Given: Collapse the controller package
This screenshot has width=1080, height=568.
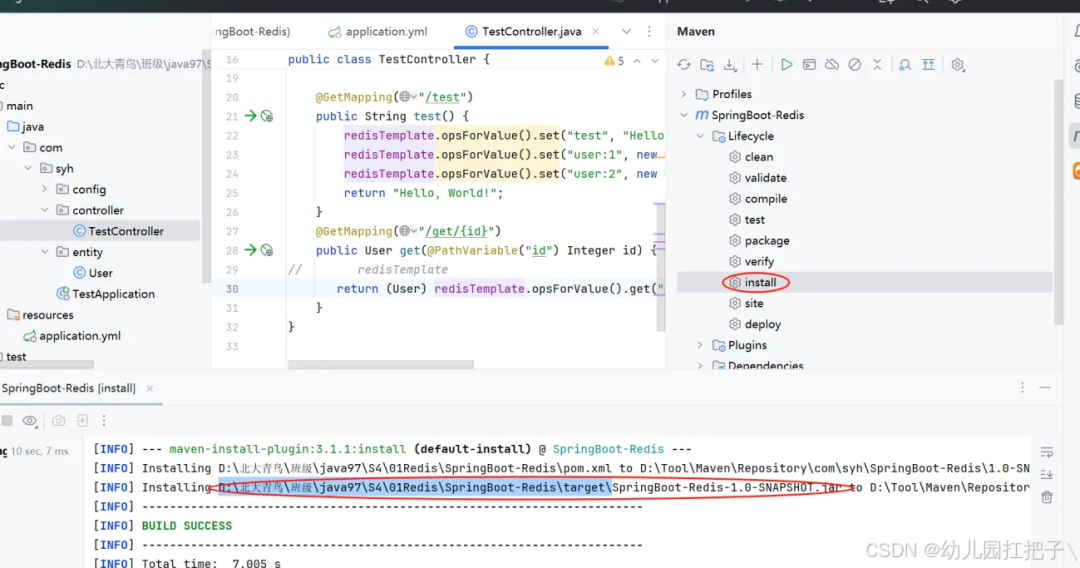Looking at the screenshot, I should (45, 210).
